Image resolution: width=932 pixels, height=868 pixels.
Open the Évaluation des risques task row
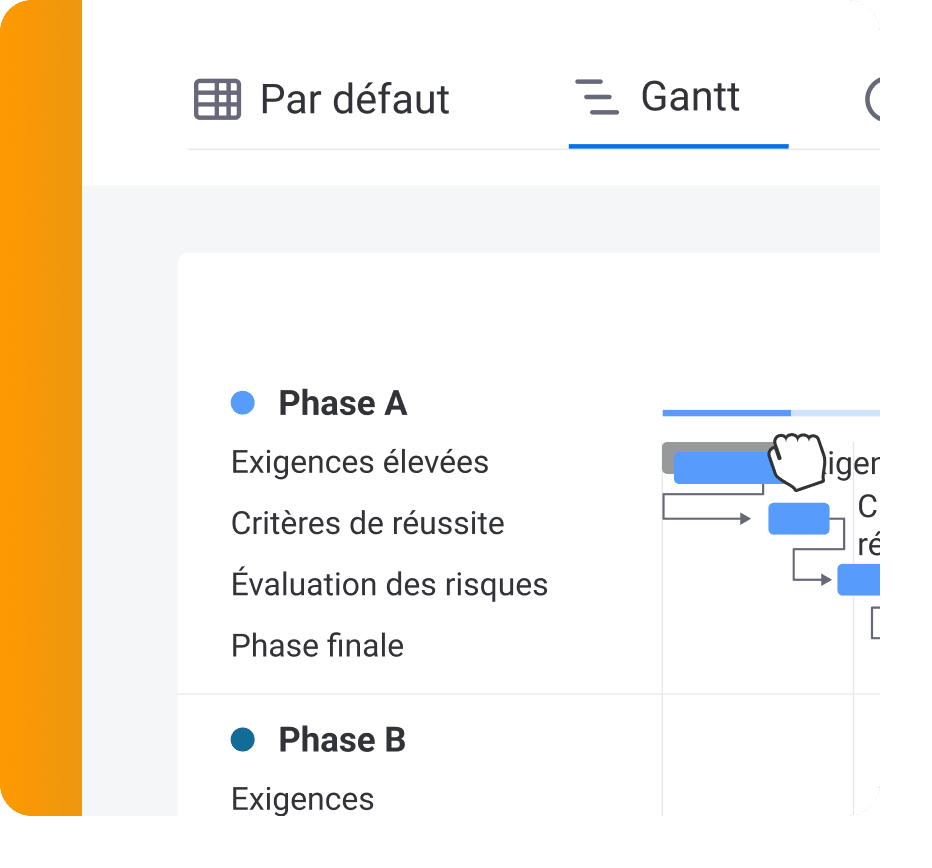coord(389,584)
